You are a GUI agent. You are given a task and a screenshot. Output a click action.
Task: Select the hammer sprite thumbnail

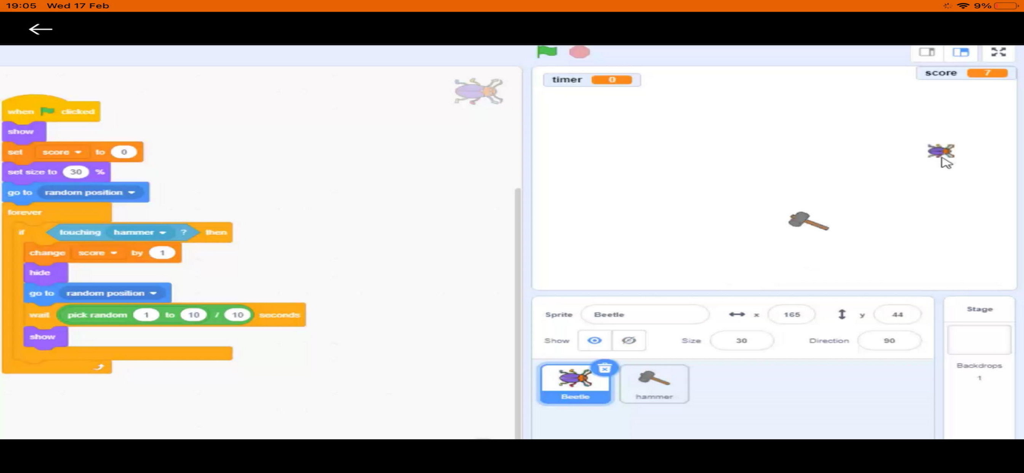654,383
